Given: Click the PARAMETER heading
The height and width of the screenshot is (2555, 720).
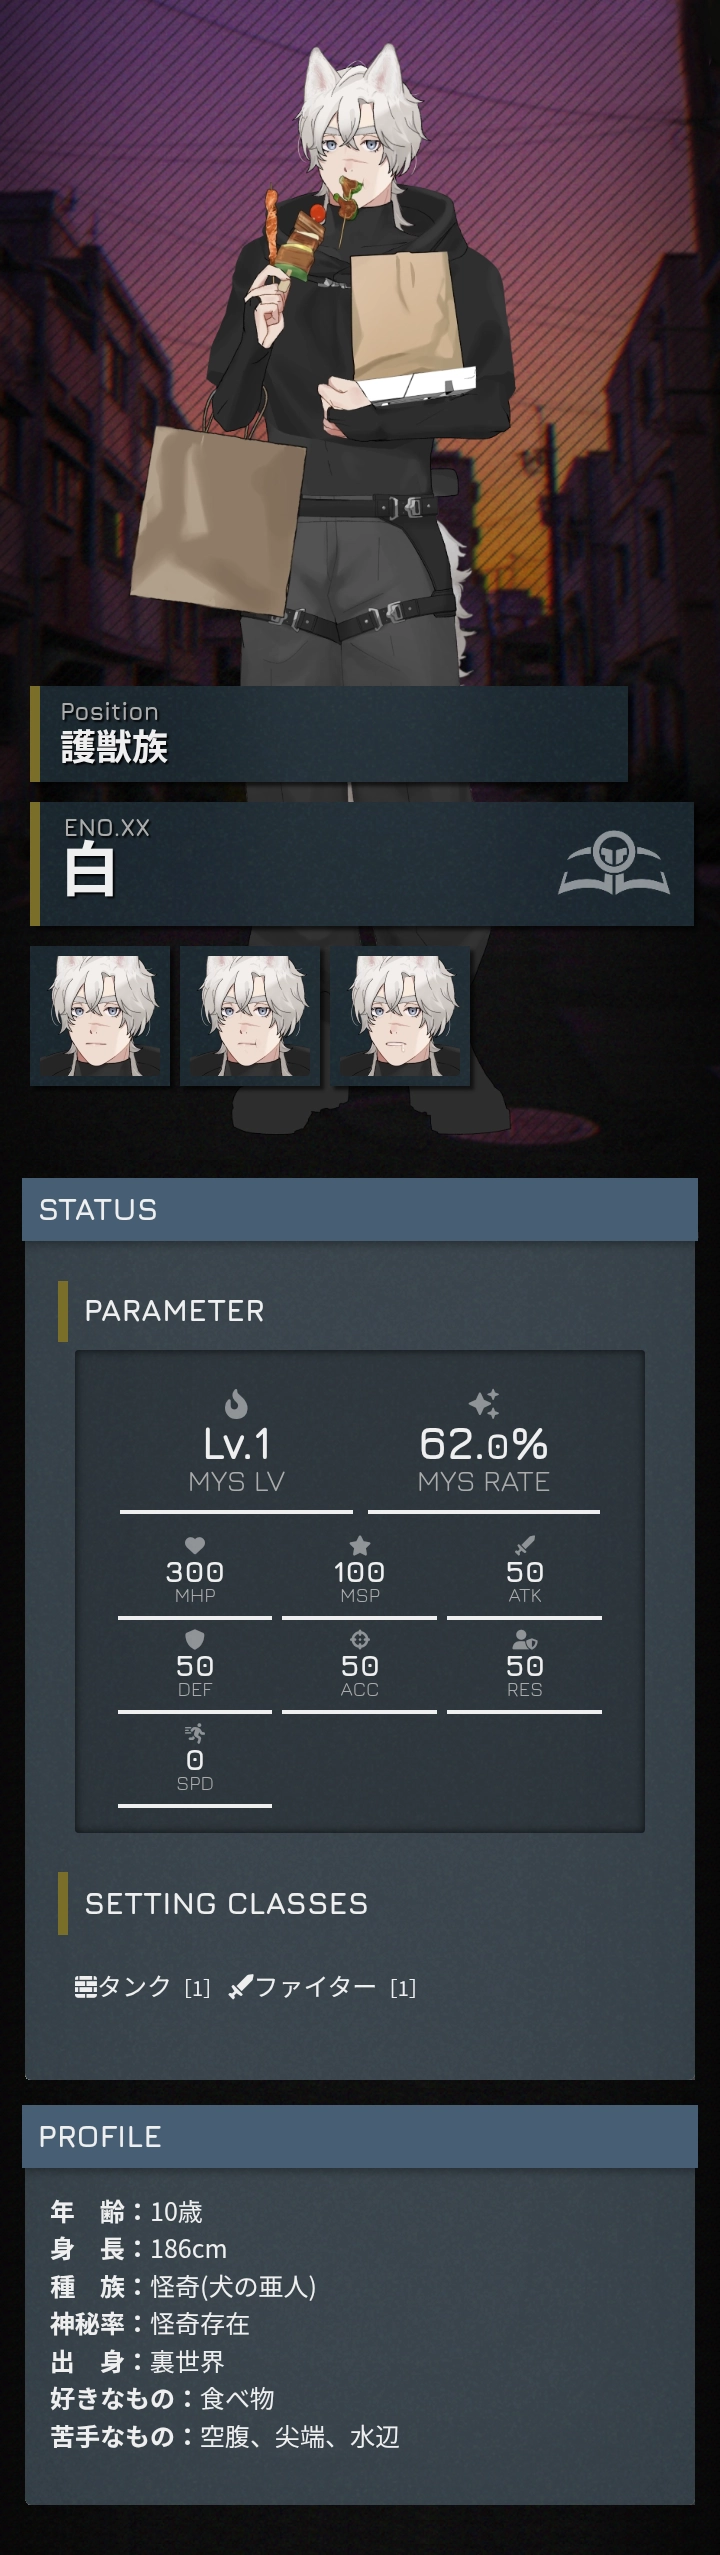Looking at the screenshot, I should click(174, 1310).
